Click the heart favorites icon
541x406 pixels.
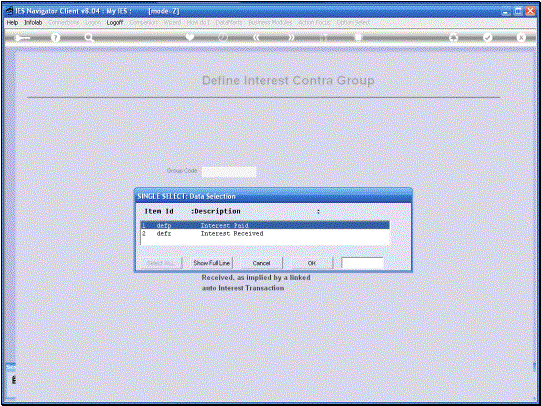click(x=190, y=37)
